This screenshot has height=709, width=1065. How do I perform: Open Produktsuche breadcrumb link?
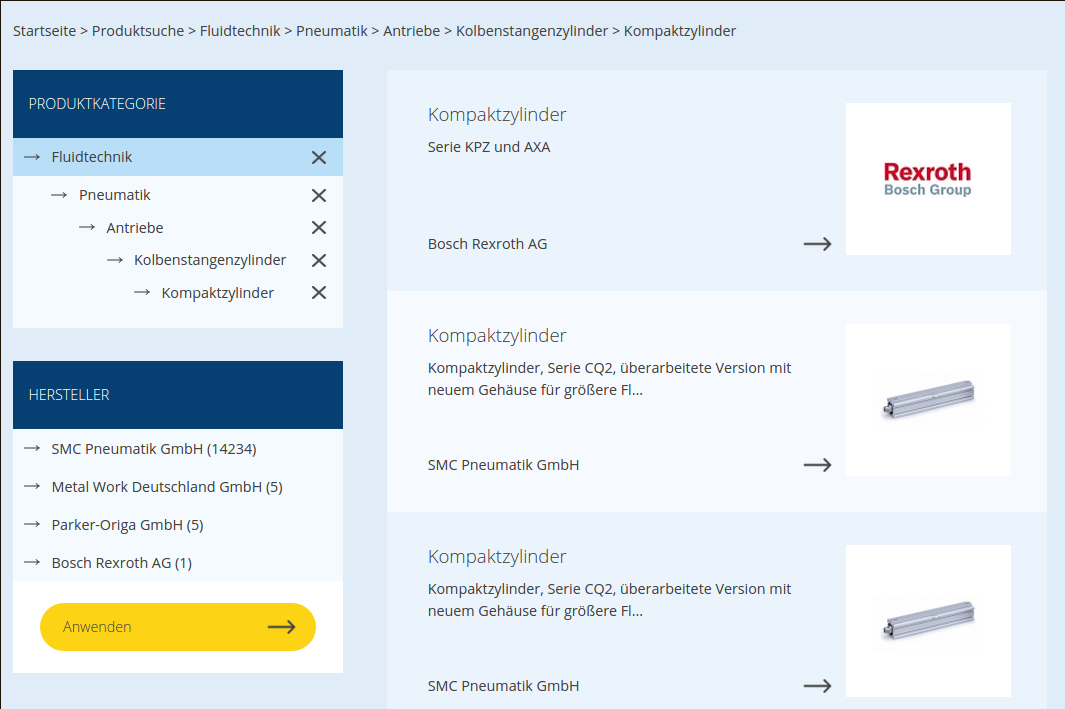click(138, 31)
